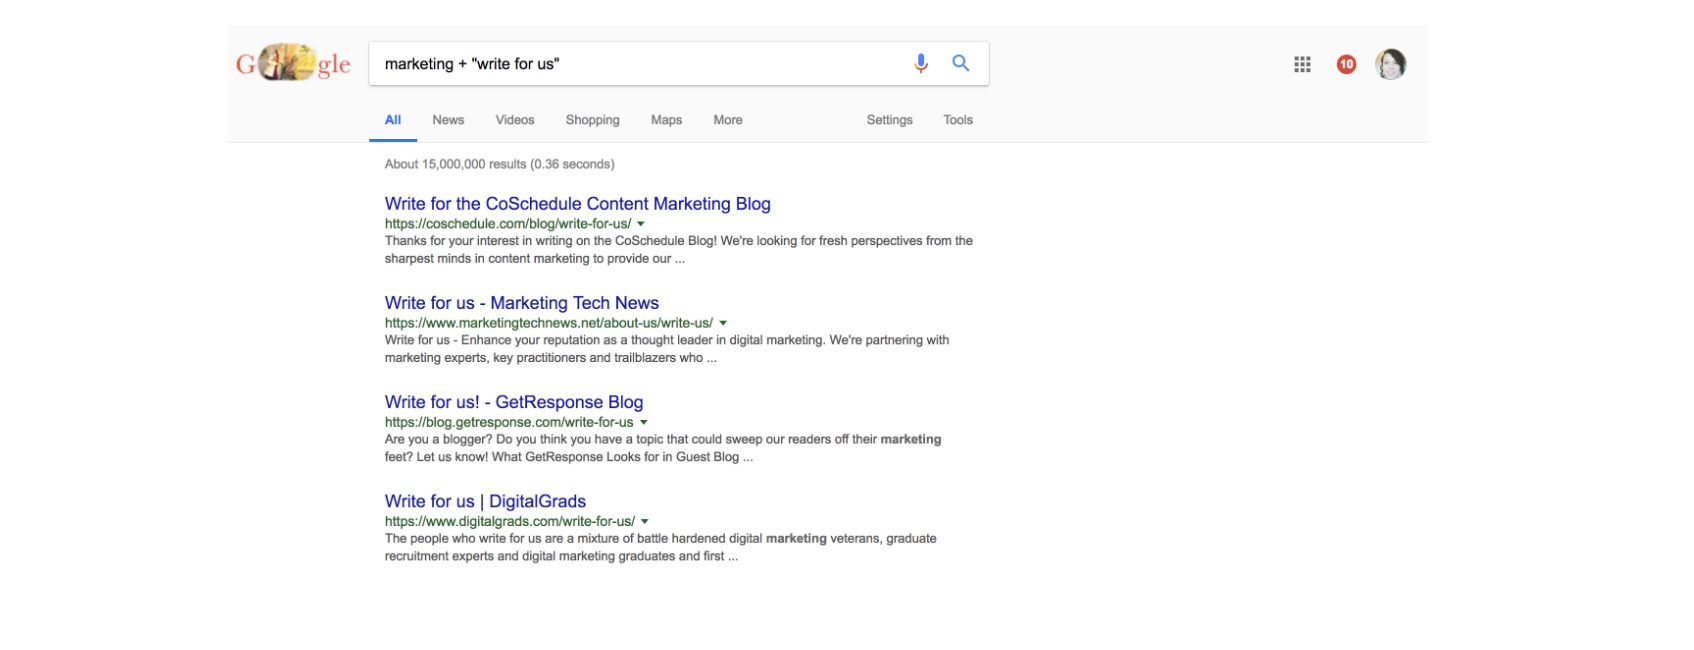Open the Google apps grid
1694x650 pixels.
point(1302,64)
